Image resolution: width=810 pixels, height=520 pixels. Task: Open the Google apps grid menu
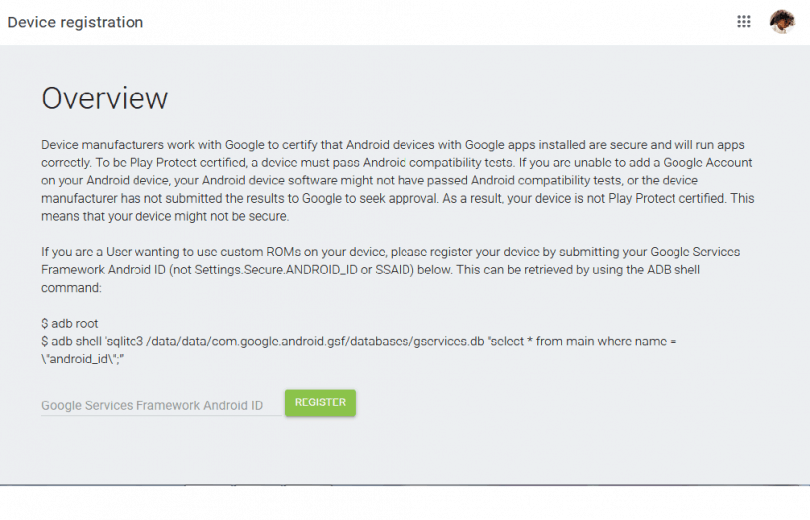point(743,22)
